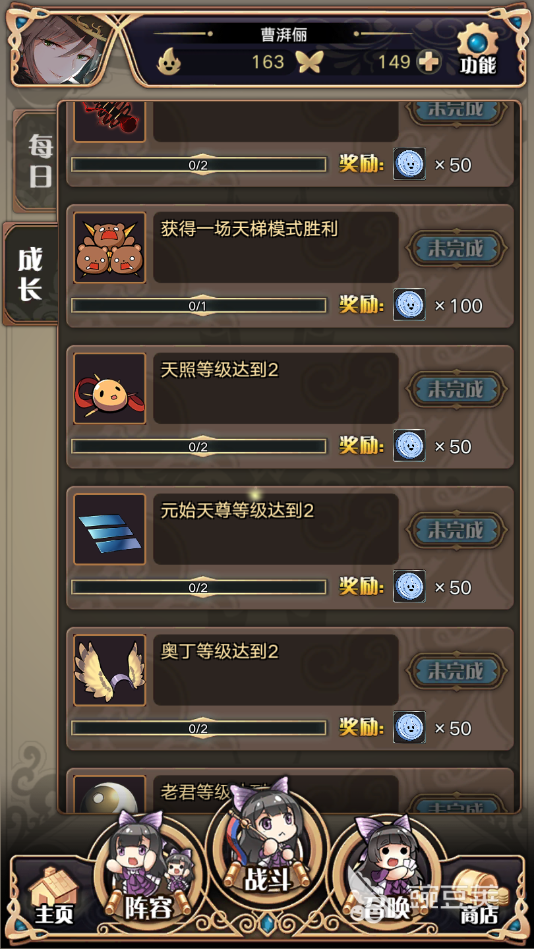
Task: Click 未完成 button for 天梯模式 task
Action: [456, 248]
